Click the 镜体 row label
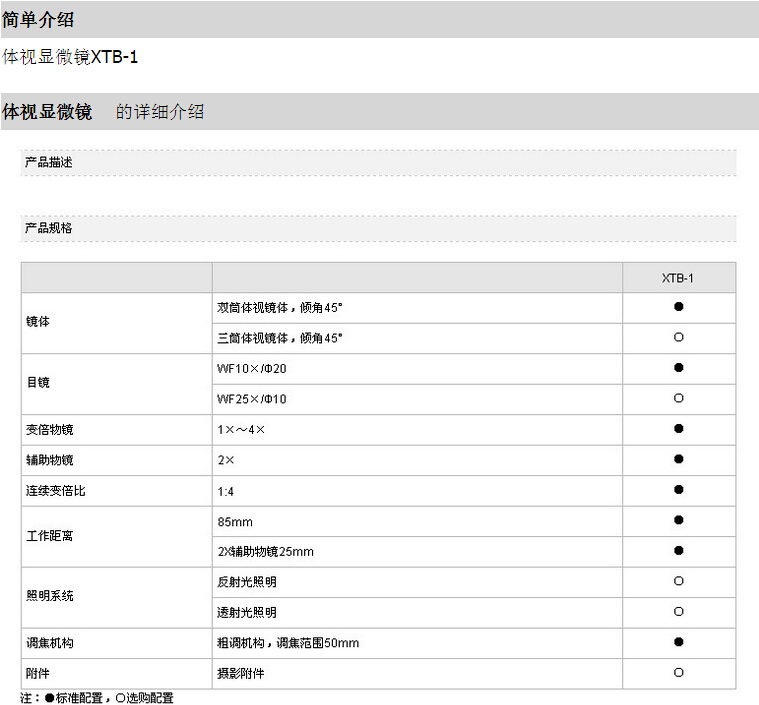This screenshot has height=705, width=759. (x=38, y=322)
